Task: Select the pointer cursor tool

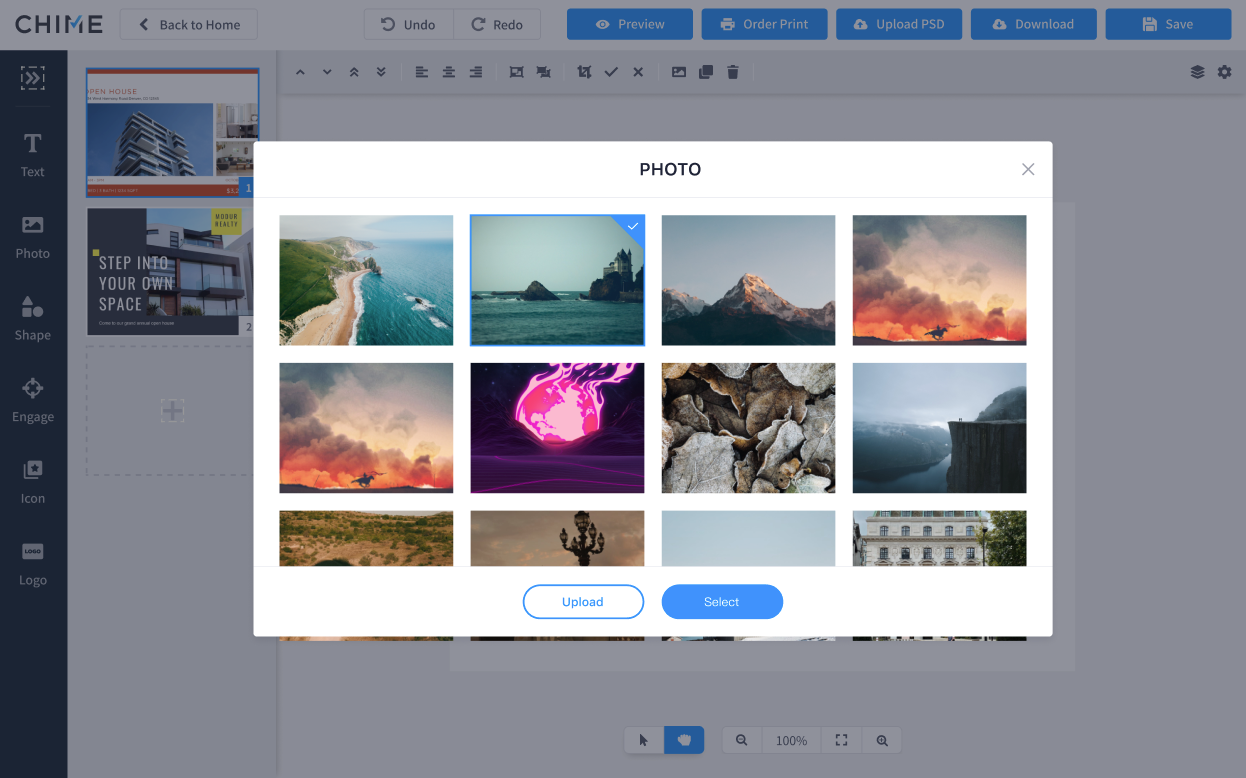Action: click(x=643, y=740)
